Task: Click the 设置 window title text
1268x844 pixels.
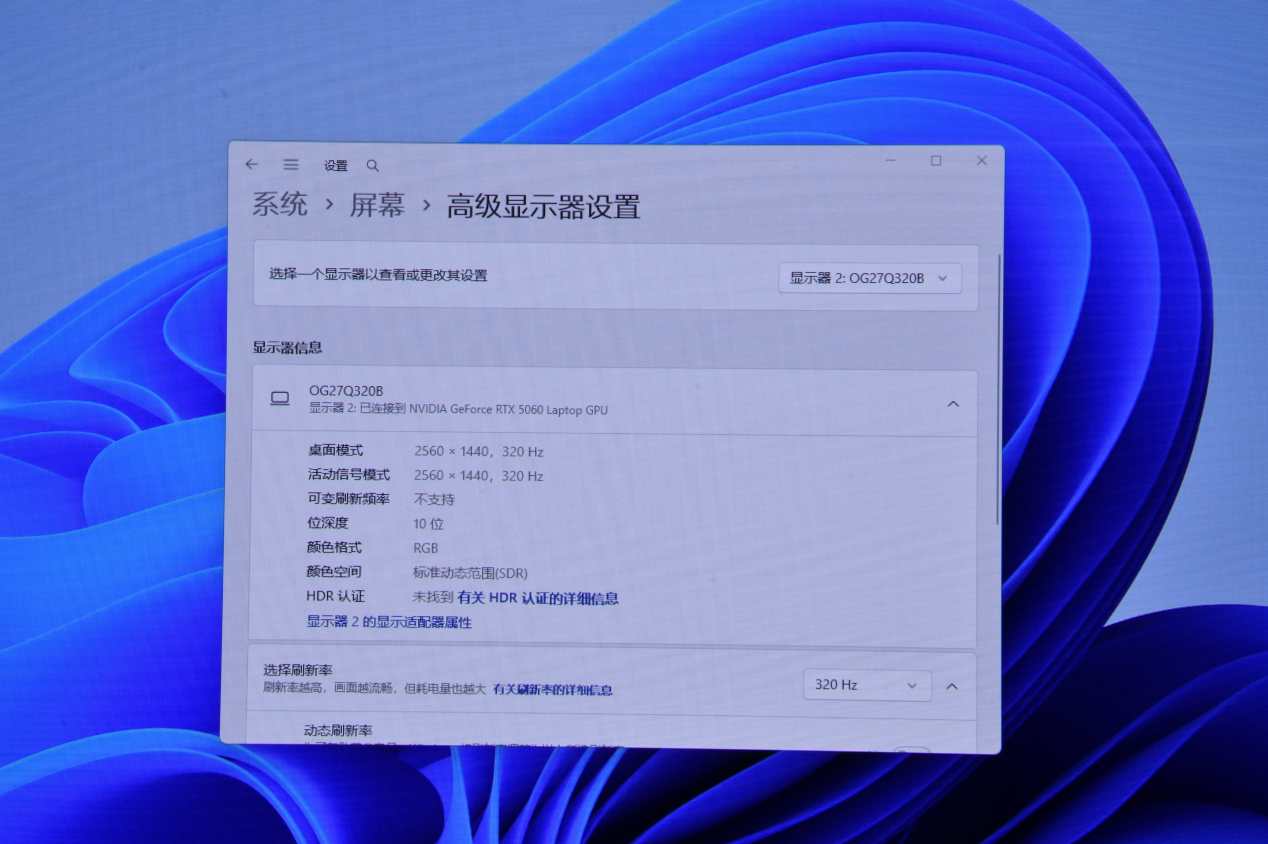Action: [336, 166]
